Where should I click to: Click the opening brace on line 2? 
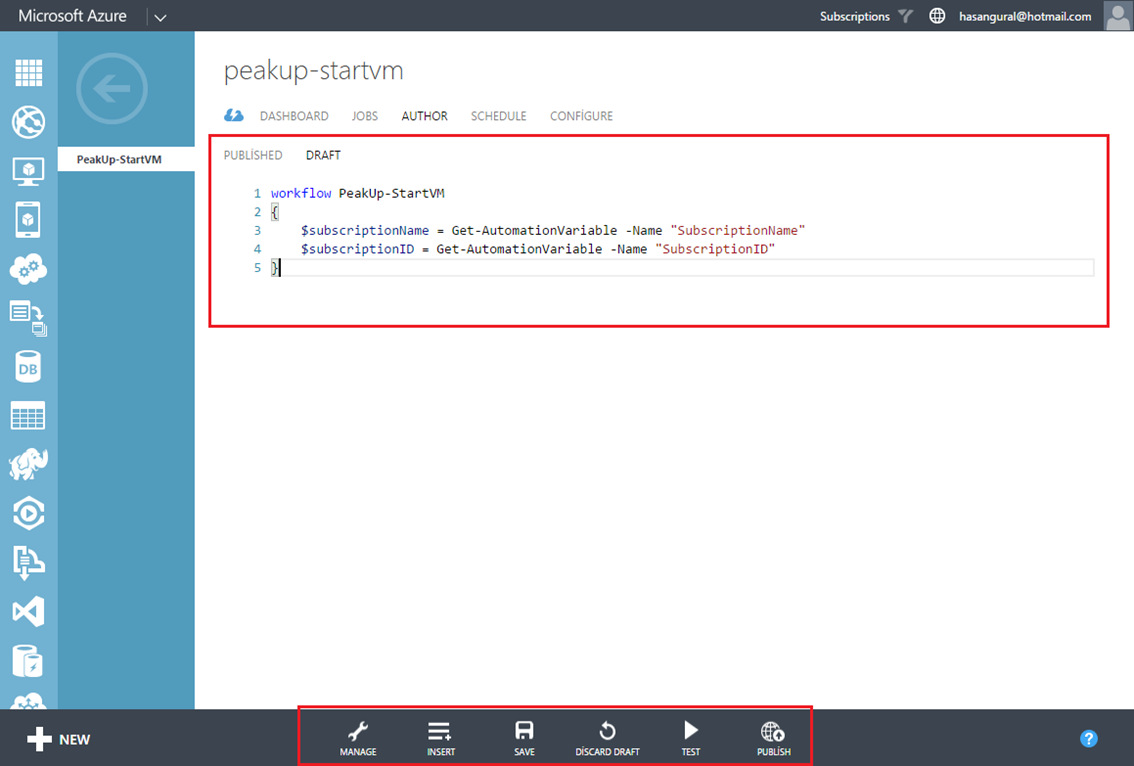(x=275, y=212)
